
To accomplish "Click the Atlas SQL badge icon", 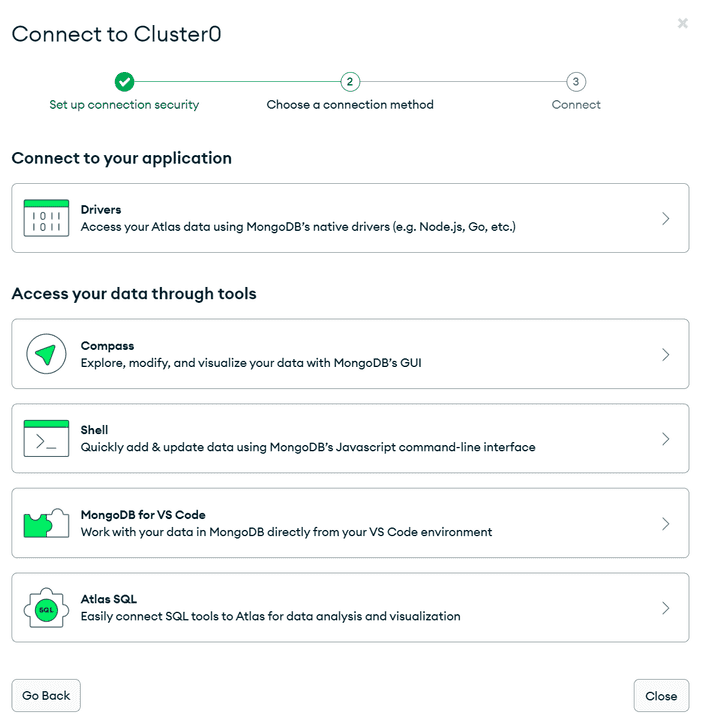I will click(46, 608).
